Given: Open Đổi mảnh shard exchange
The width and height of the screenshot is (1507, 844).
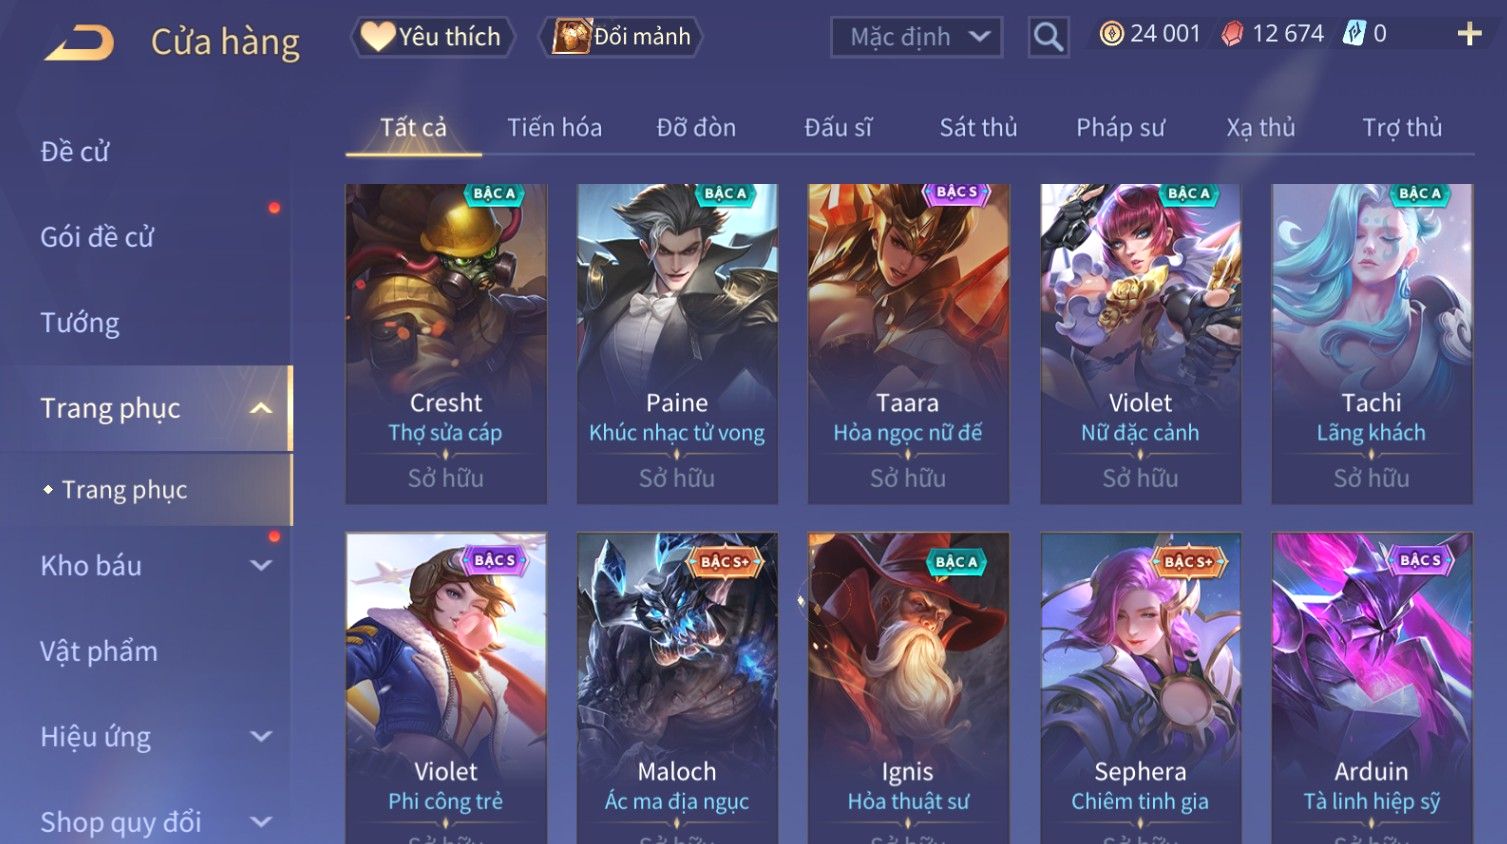Looking at the screenshot, I should click(621, 37).
